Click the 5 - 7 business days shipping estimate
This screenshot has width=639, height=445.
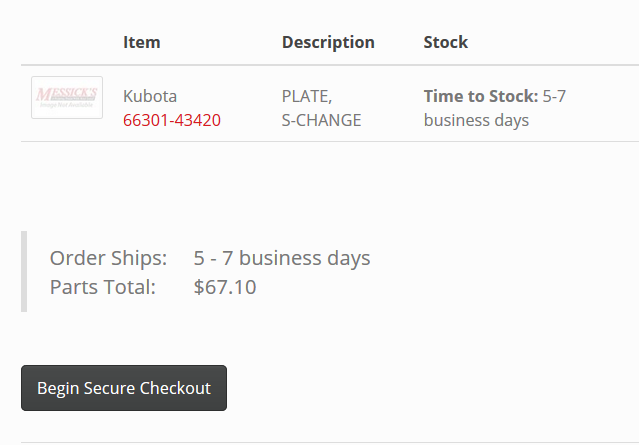282,258
